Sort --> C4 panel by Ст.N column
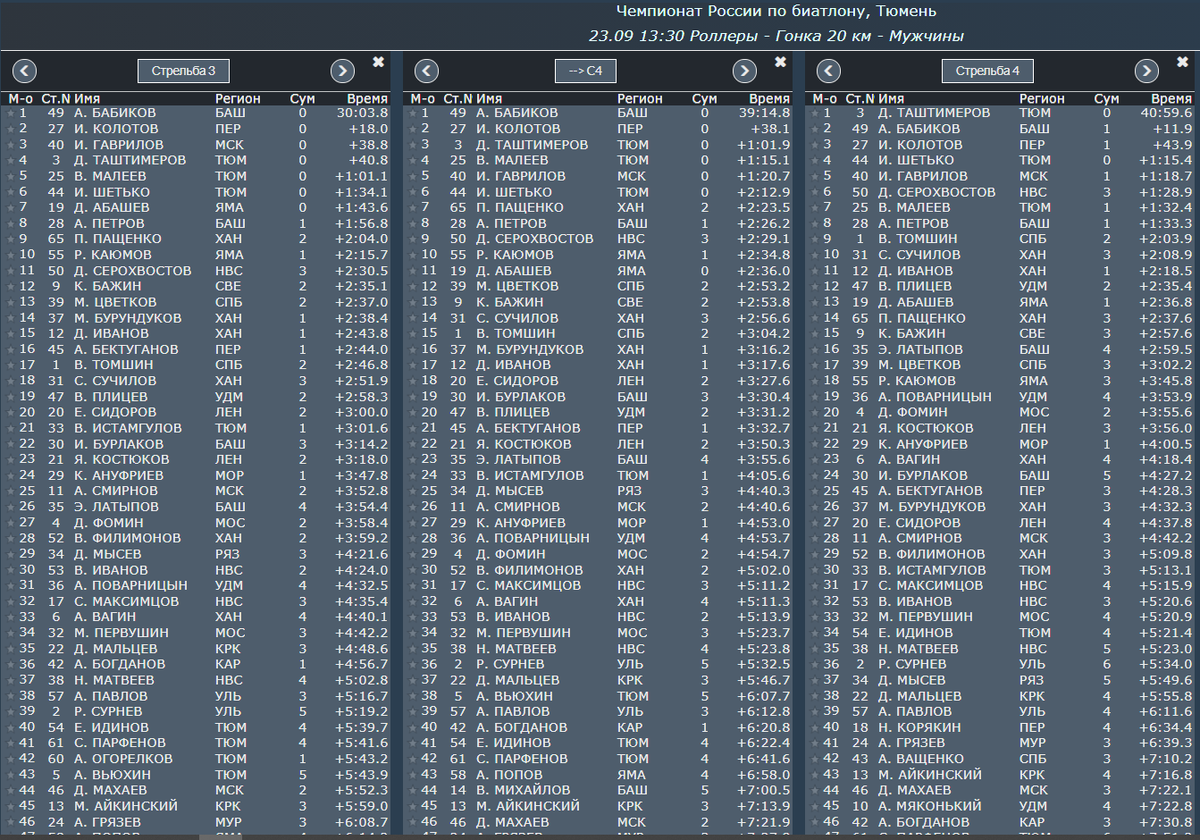Screen dimensions: 1200x840 [457, 99]
